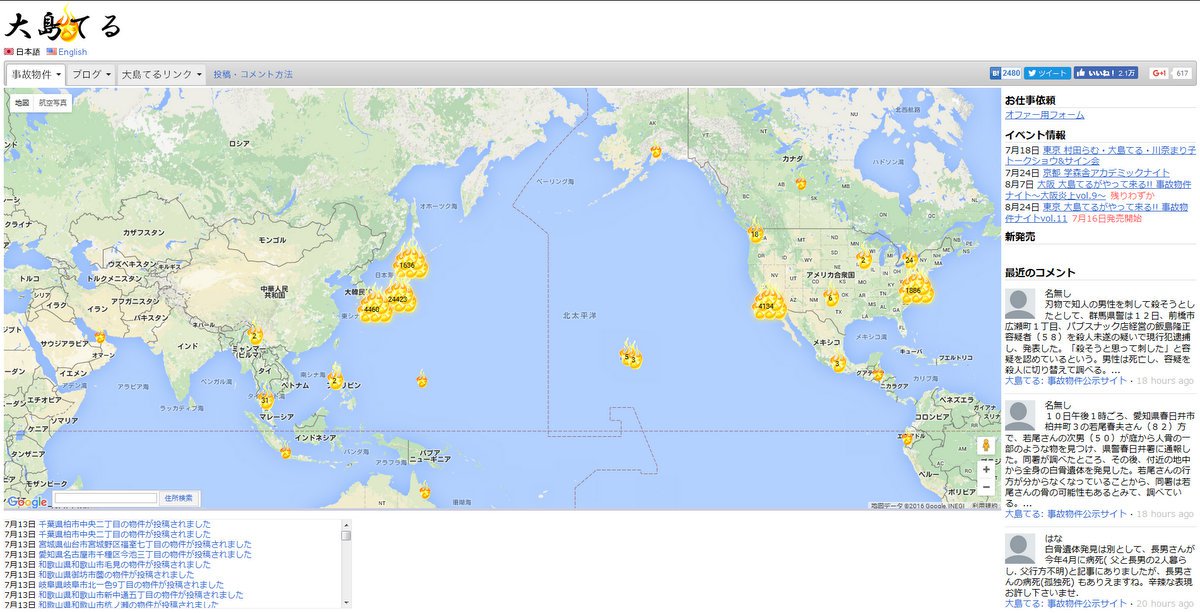The image size is (1200, 613).
Task: Open the 大島てるリンク dropdown
Action: pos(162,74)
